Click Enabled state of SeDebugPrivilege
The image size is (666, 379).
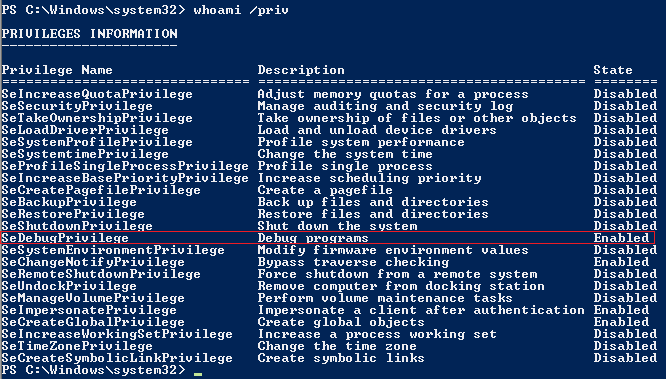click(621, 238)
